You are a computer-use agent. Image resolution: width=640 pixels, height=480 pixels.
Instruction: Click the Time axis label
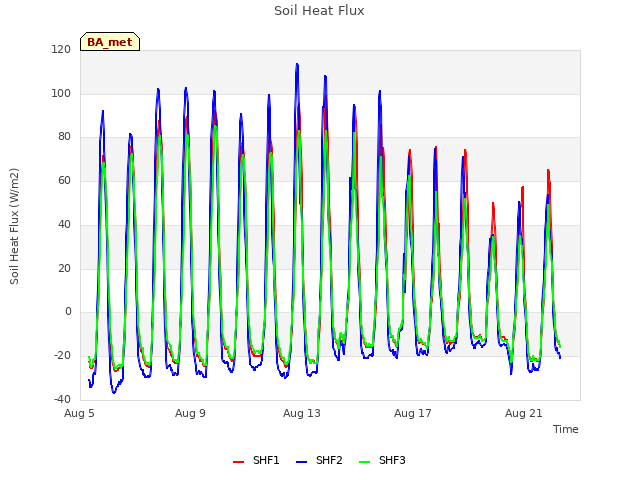tap(566, 429)
